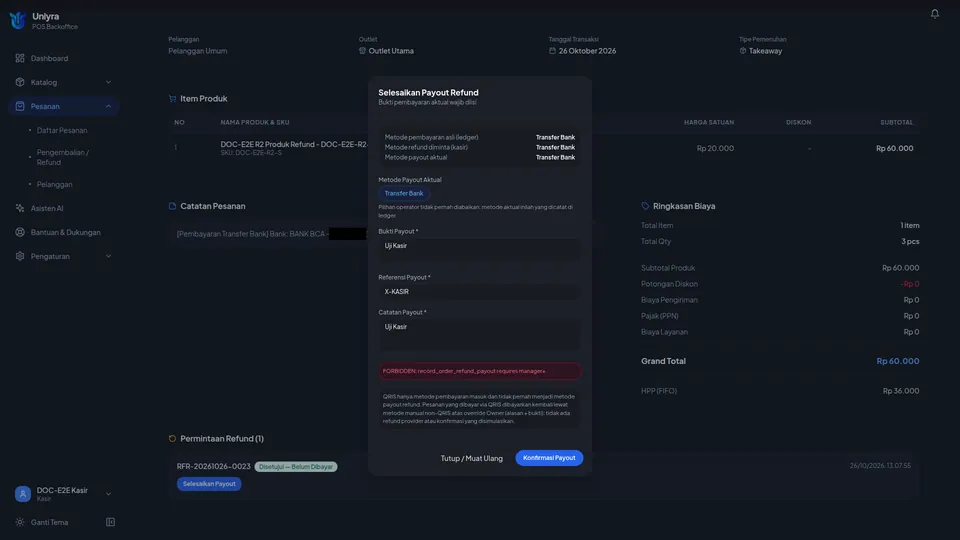Click the QRIS policy note paragraph
The width and height of the screenshot is (960, 540).
tap(479, 409)
